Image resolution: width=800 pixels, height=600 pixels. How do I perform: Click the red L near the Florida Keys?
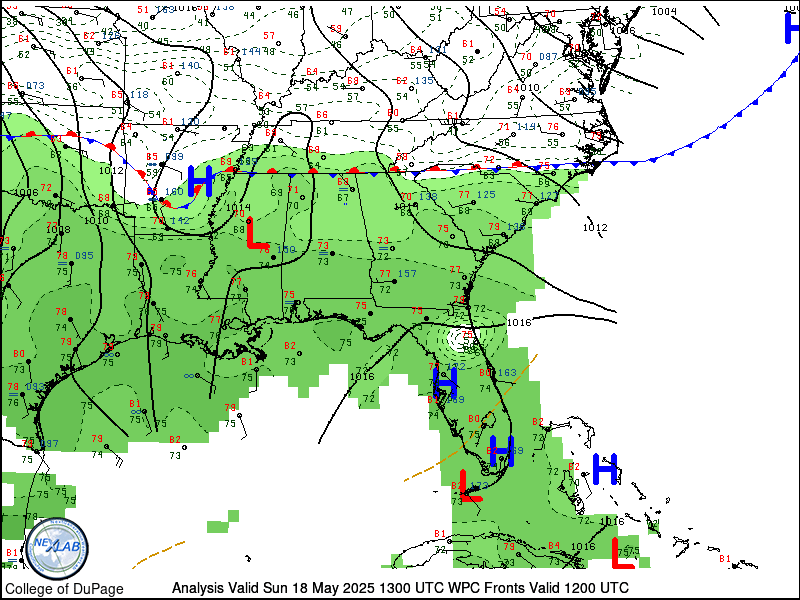click(x=470, y=485)
